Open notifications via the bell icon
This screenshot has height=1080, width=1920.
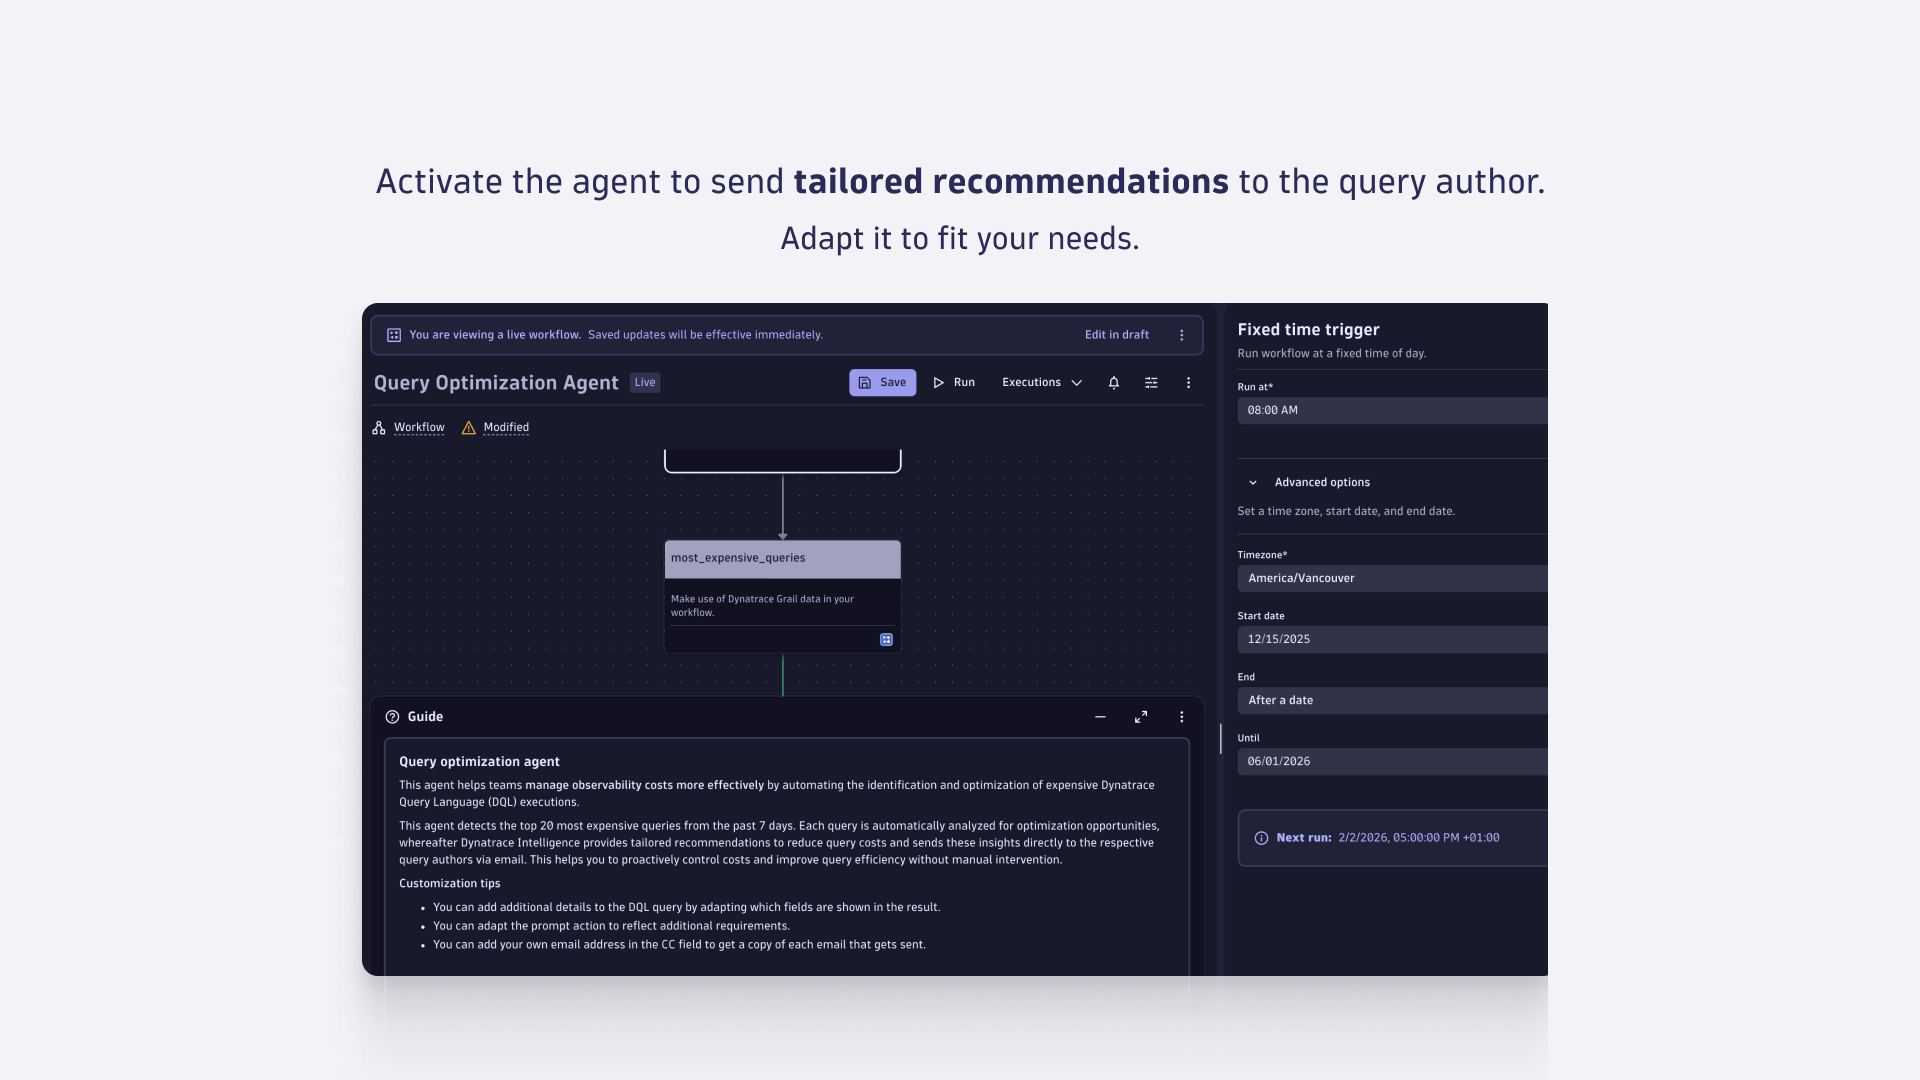1113,382
